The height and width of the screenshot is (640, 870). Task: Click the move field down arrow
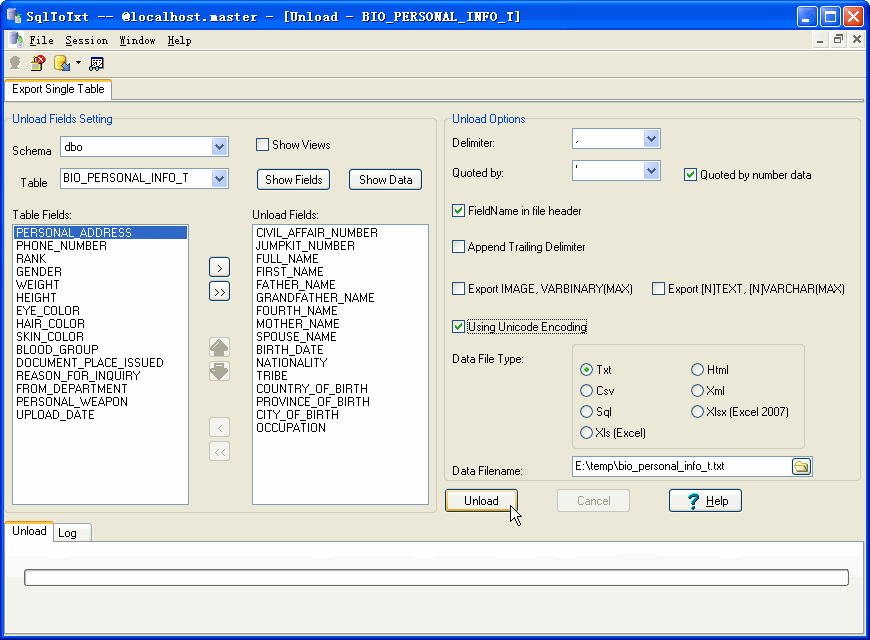click(x=220, y=371)
